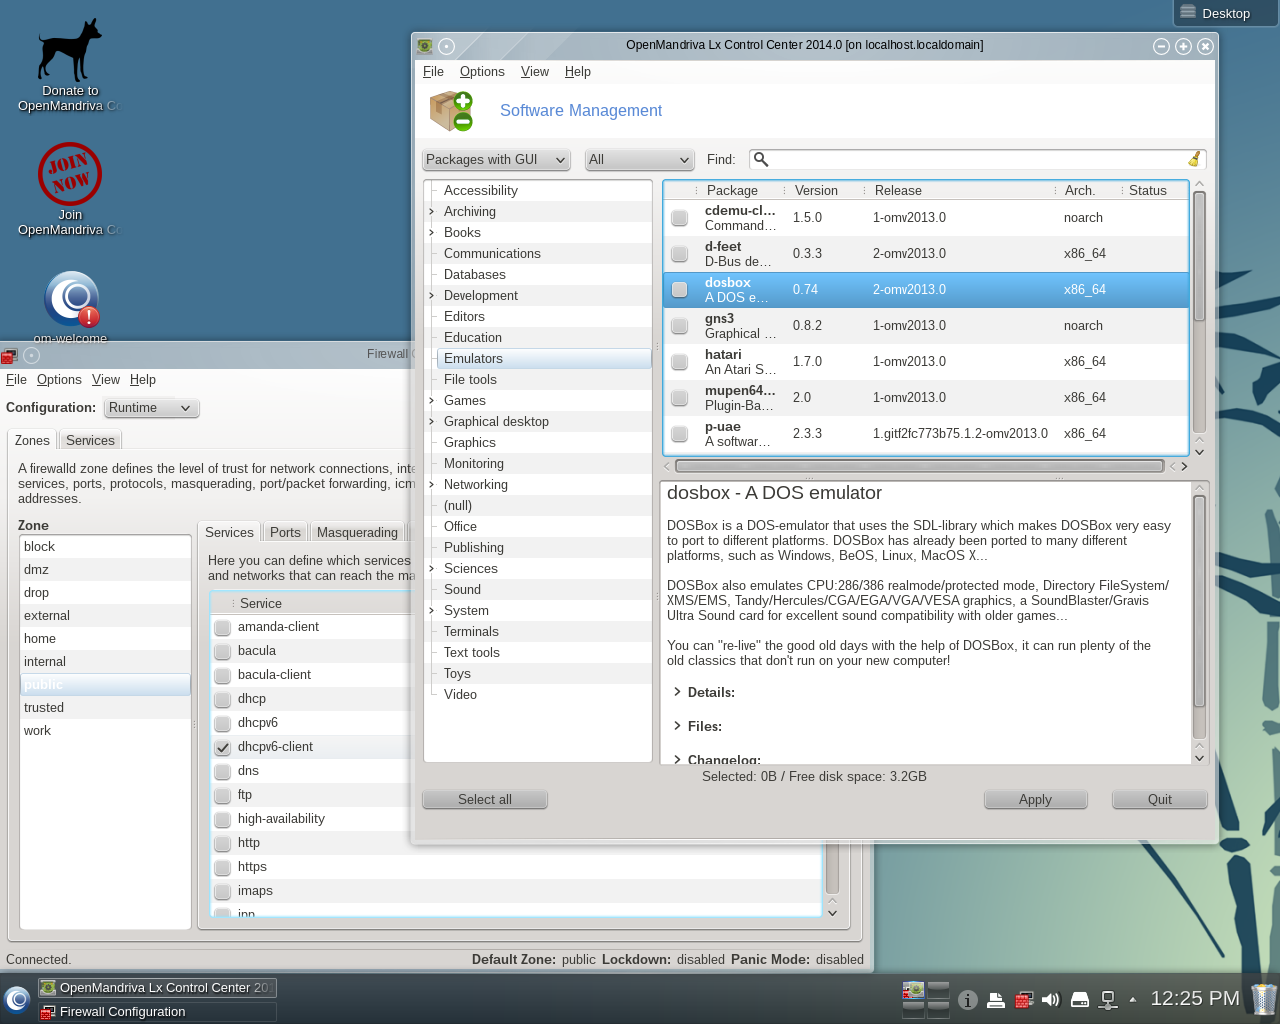1280x1024 pixels.
Task: Switch to the top Services tab beside Zones
Action: (90, 440)
